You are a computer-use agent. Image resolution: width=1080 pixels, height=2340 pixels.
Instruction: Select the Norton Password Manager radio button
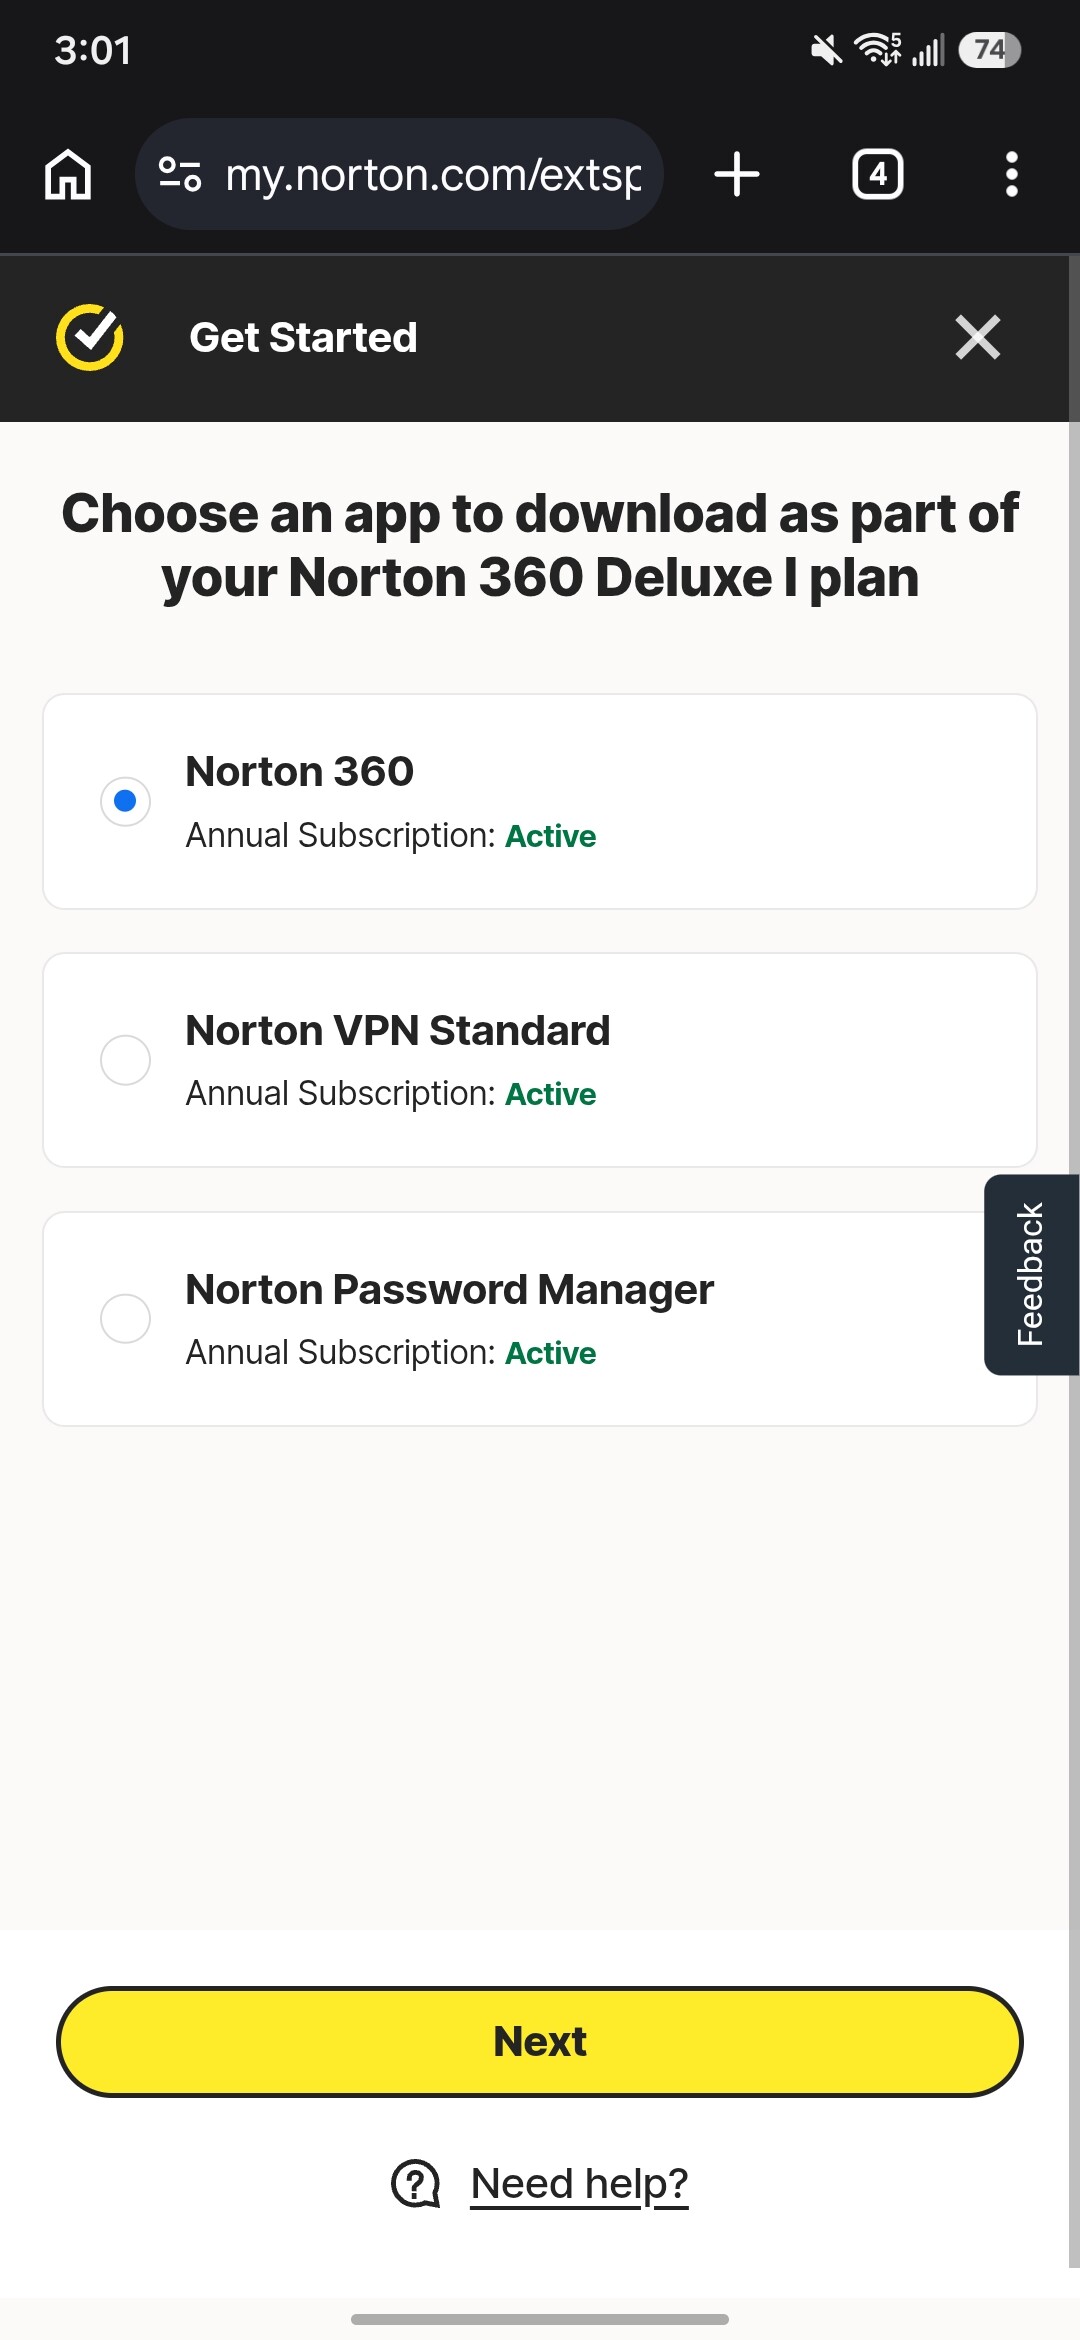pos(126,1319)
